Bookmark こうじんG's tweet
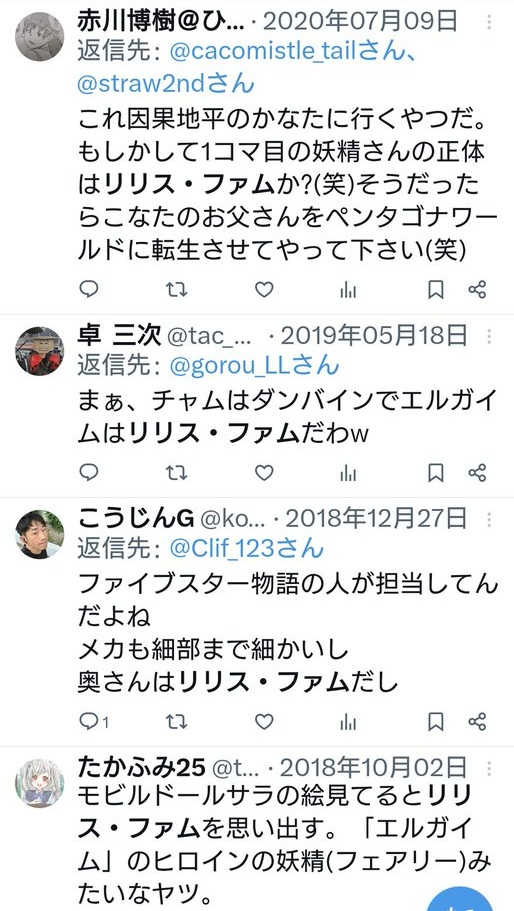The height and width of the screenshot is (911, 514). [436, 722]
